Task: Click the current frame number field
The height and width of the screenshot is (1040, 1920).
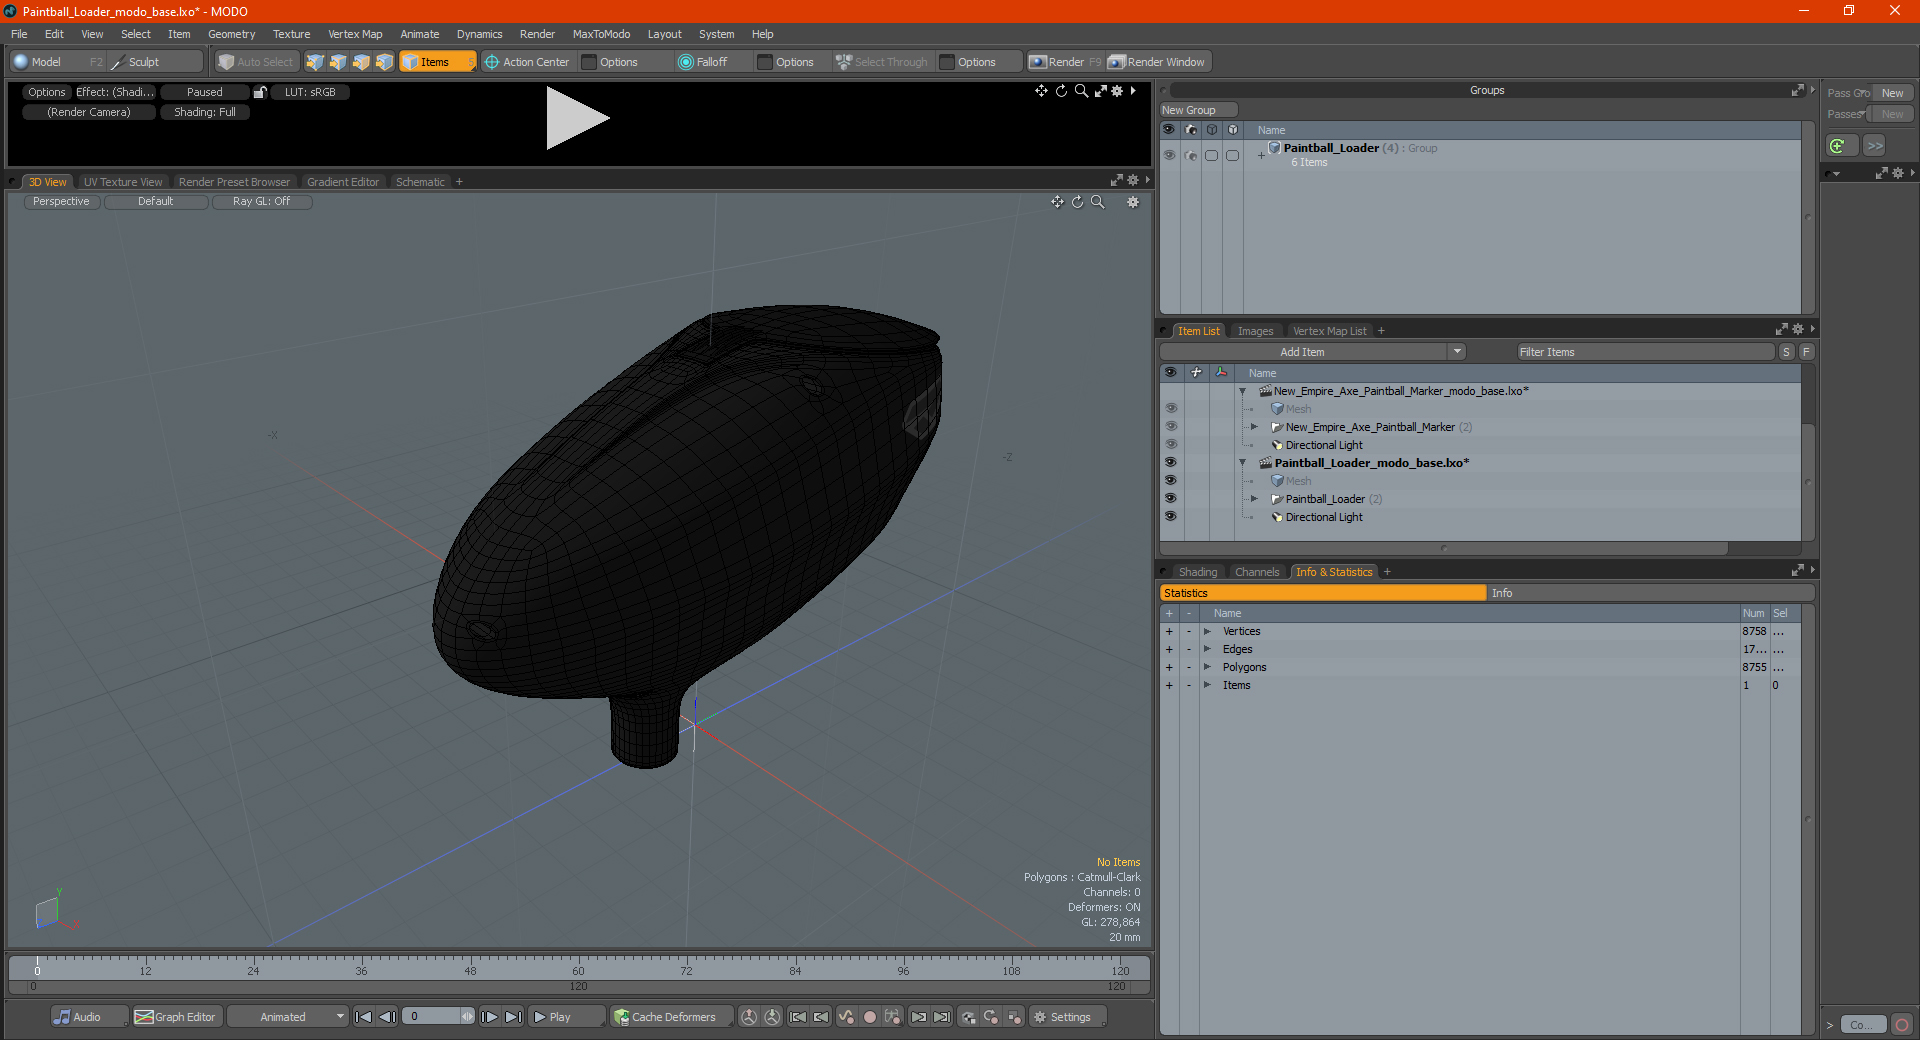Action: pyautogui.click(x=431, y=1017)
